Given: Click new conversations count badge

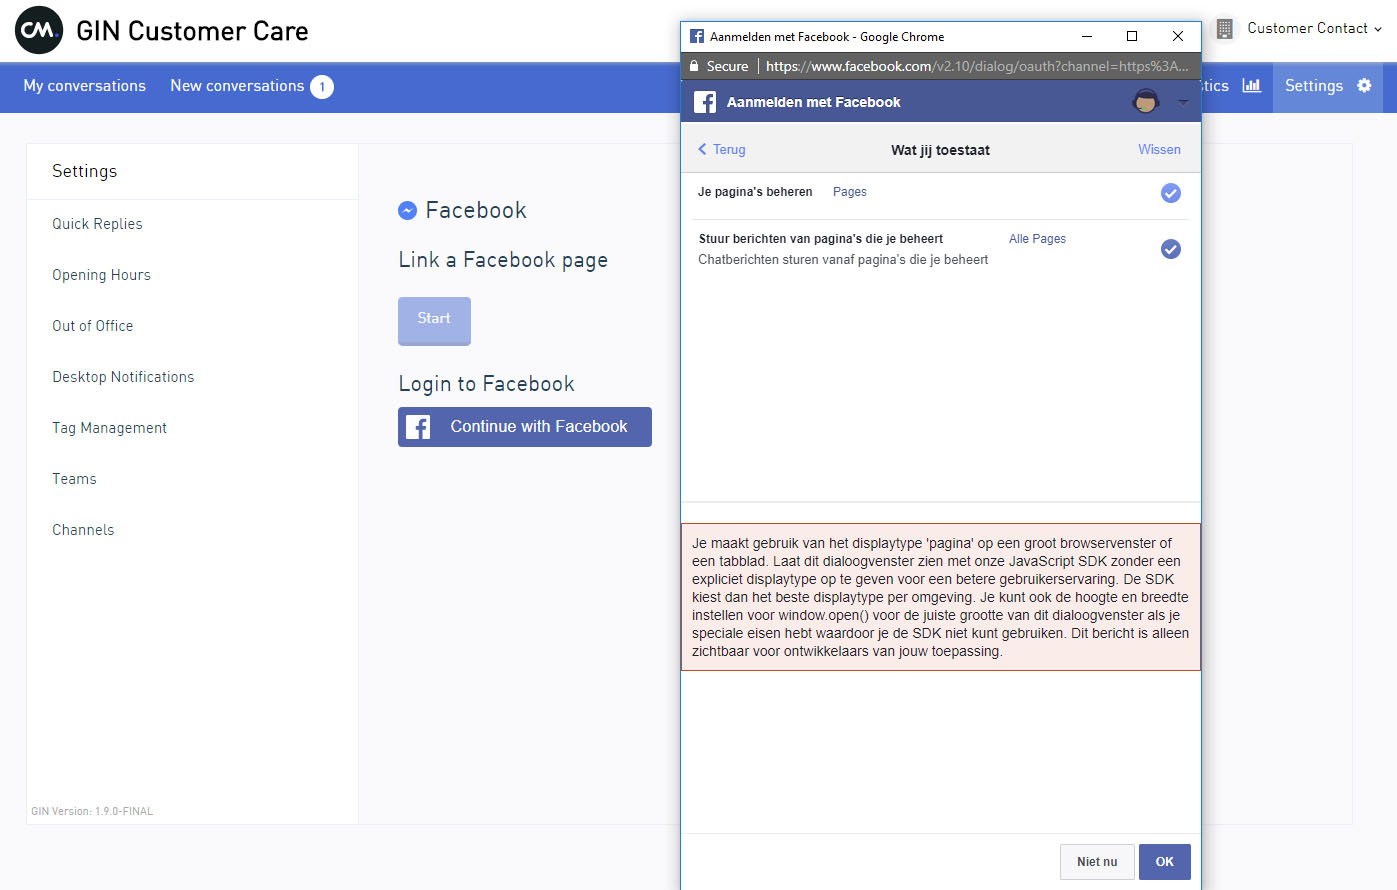Looking at the screenshot, I should click(322, 87).
